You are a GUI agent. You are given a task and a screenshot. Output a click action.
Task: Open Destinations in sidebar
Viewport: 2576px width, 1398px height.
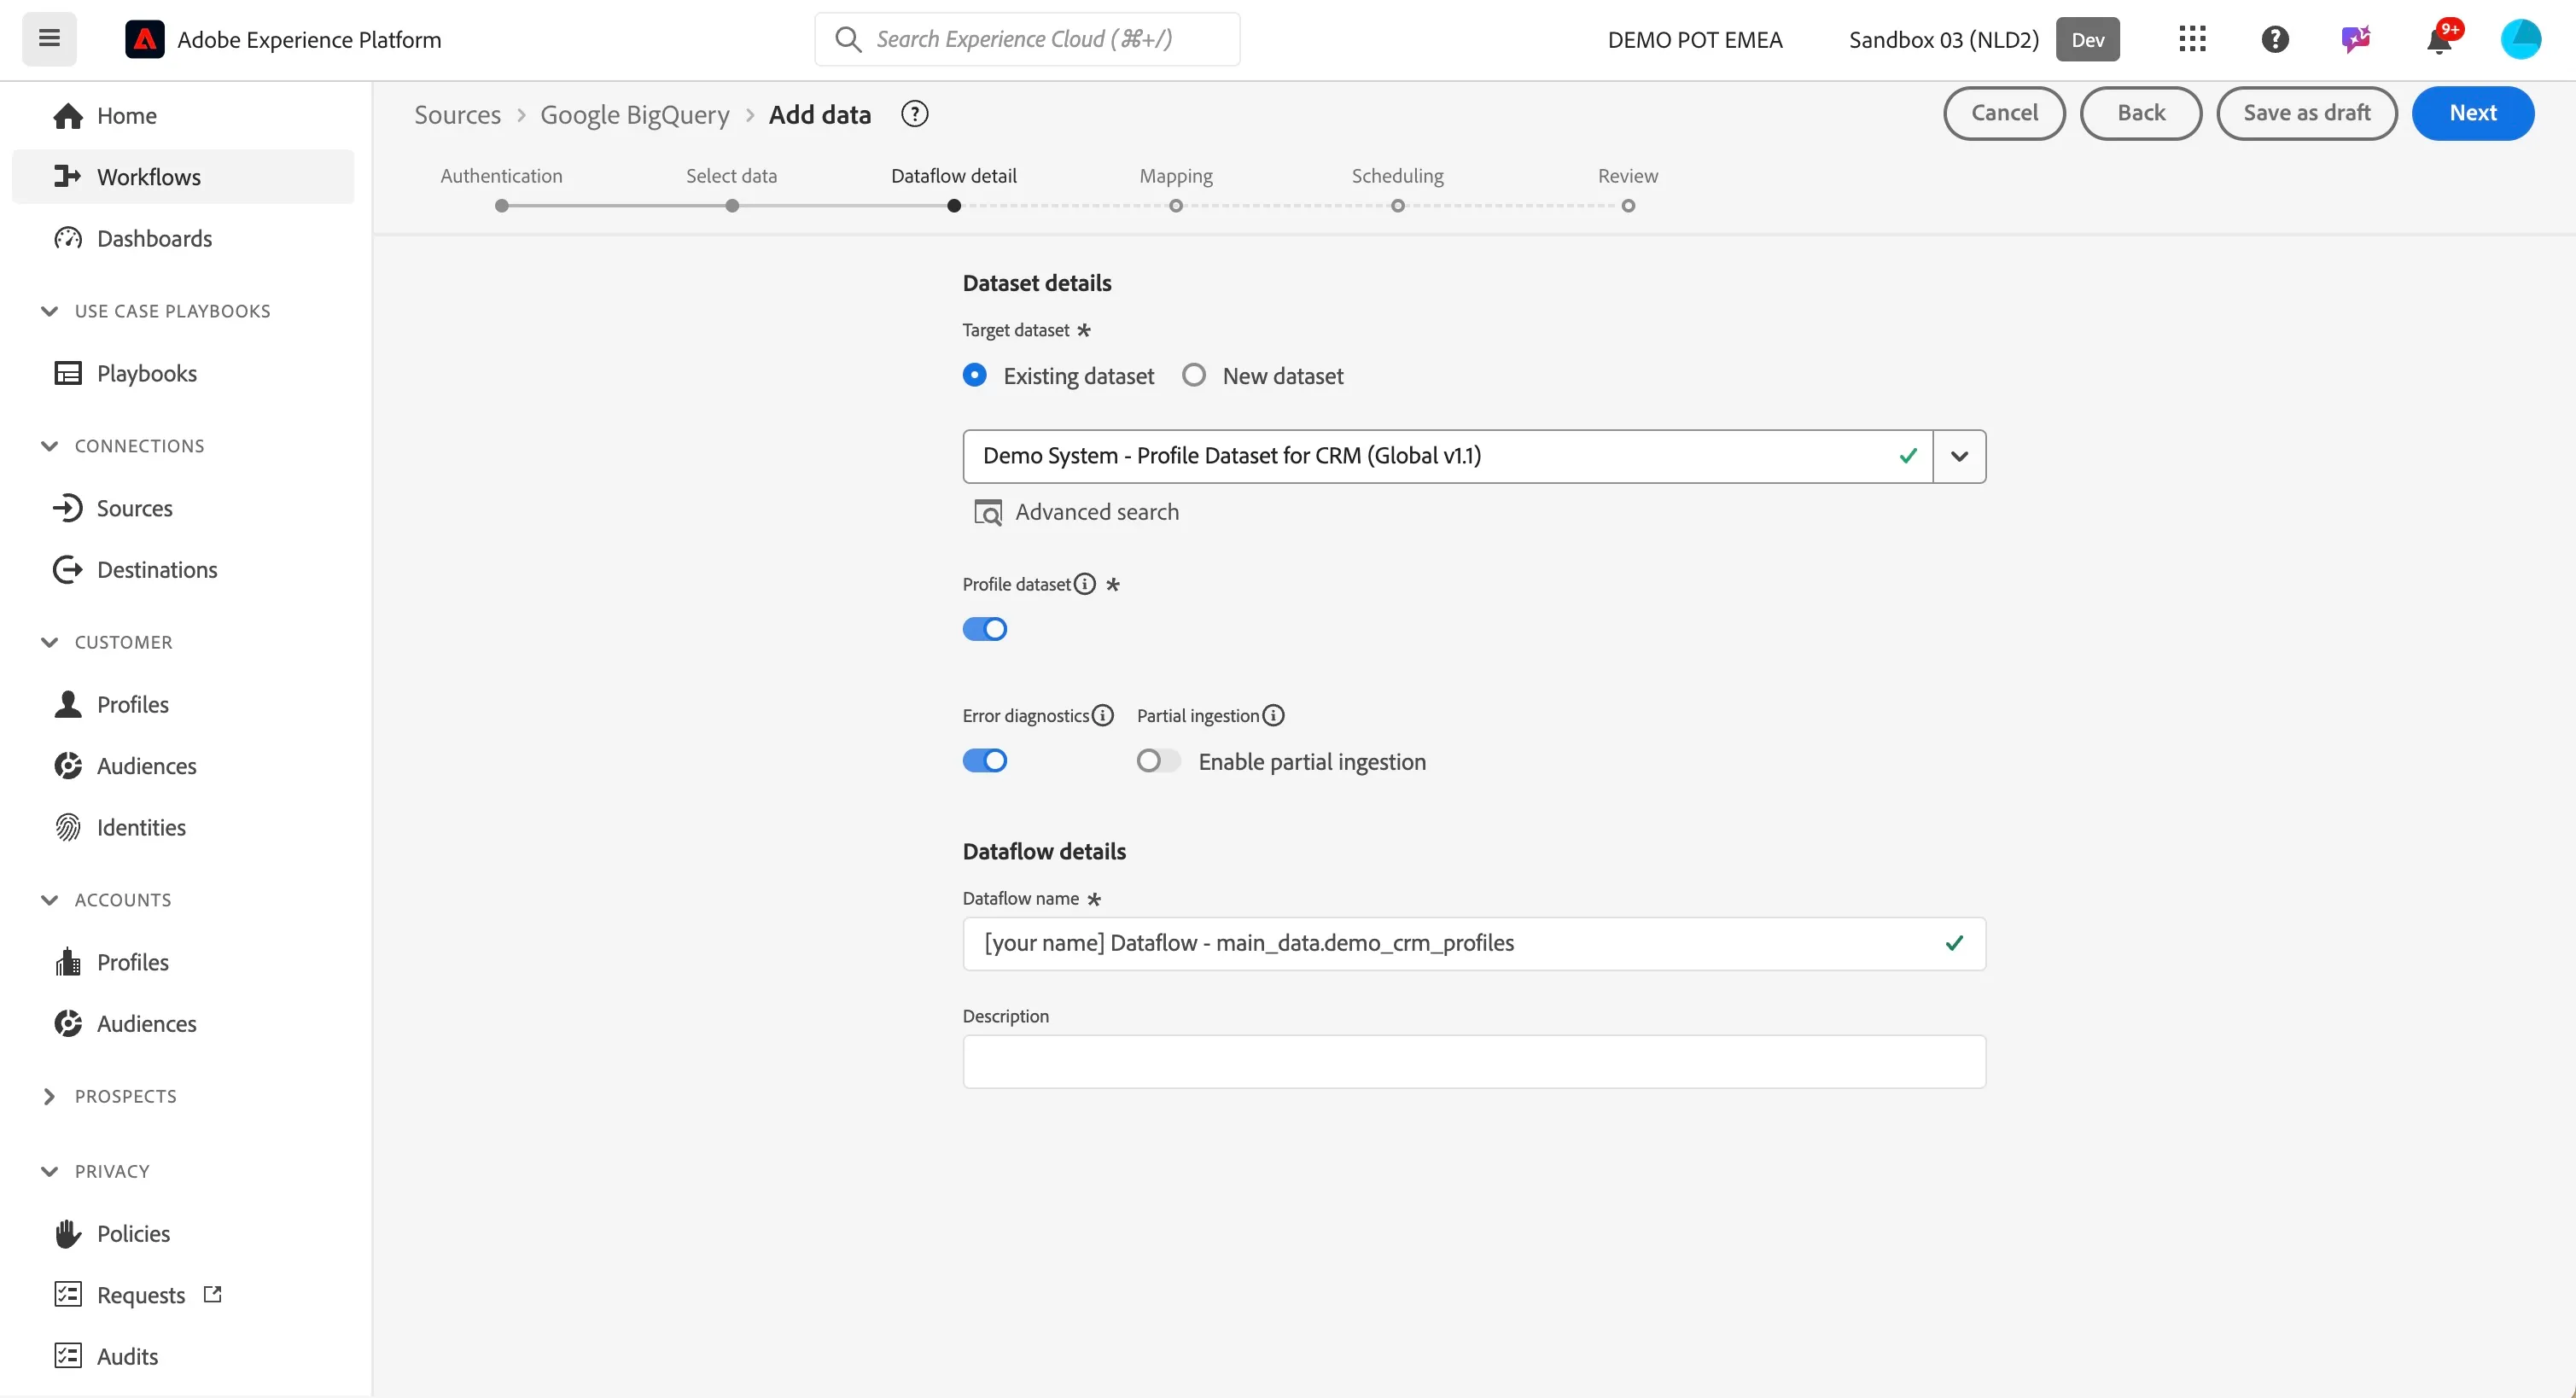point(183,569)
